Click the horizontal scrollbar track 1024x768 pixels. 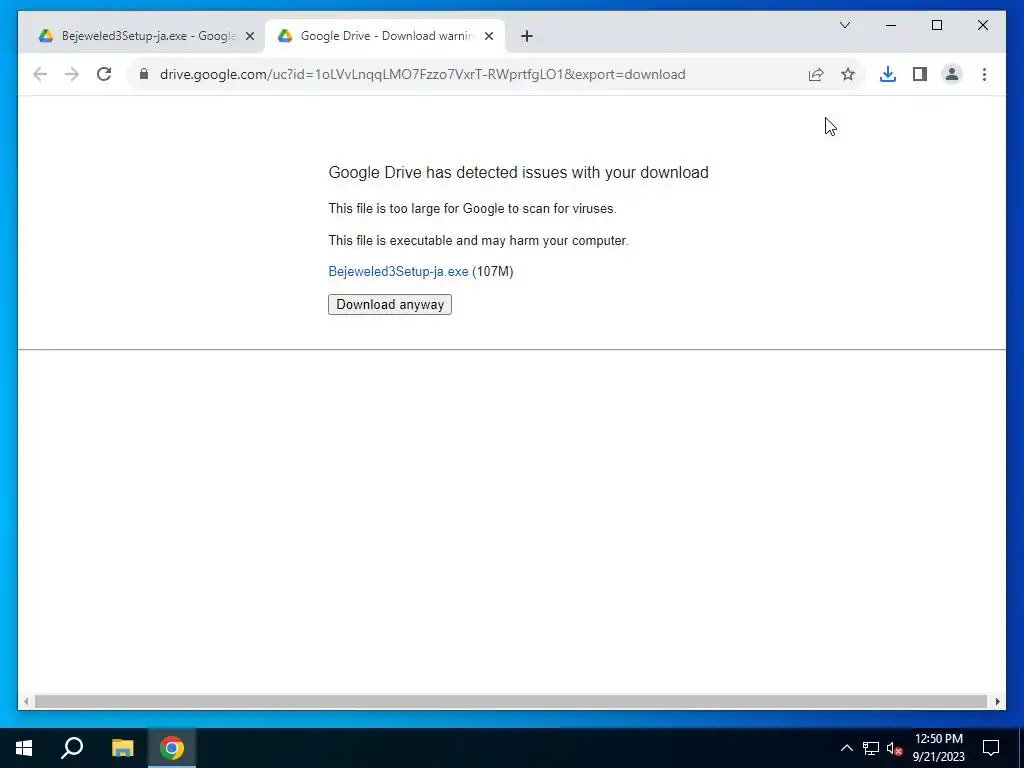[x=511, y=701]
